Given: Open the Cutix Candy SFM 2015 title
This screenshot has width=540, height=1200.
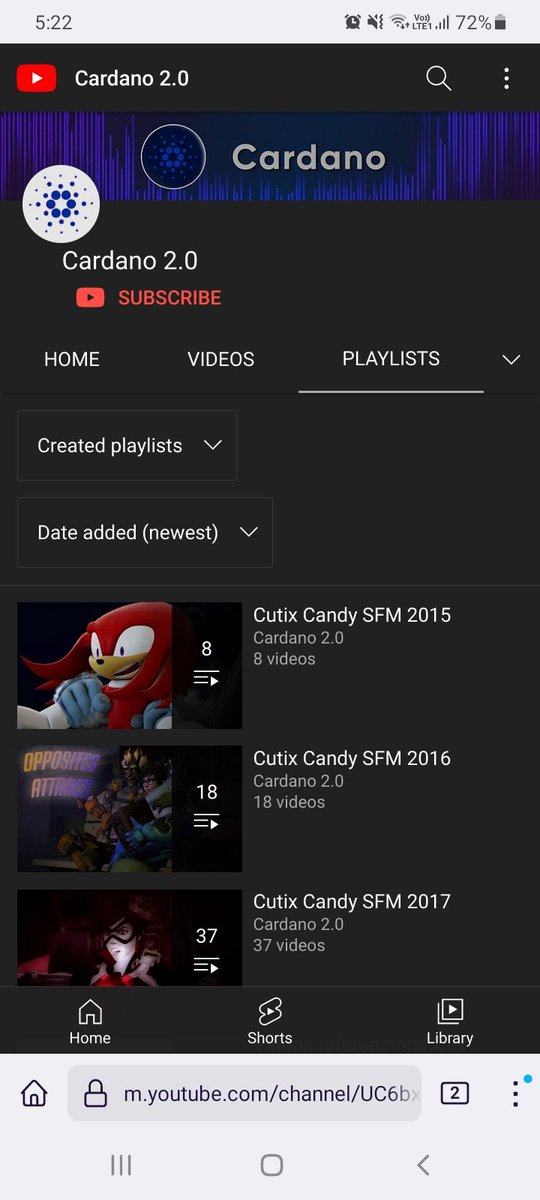Looking at the screenshot, I should click(352, 615).
